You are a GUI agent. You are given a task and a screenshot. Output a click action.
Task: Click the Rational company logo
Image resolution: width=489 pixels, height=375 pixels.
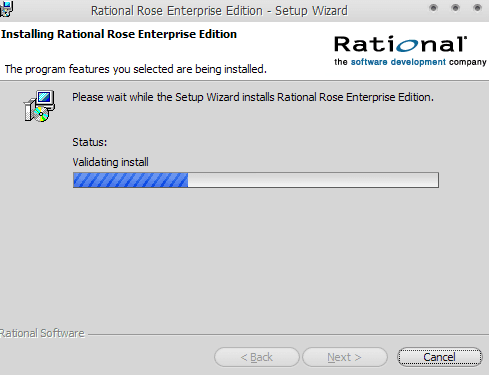pos(400,44)
